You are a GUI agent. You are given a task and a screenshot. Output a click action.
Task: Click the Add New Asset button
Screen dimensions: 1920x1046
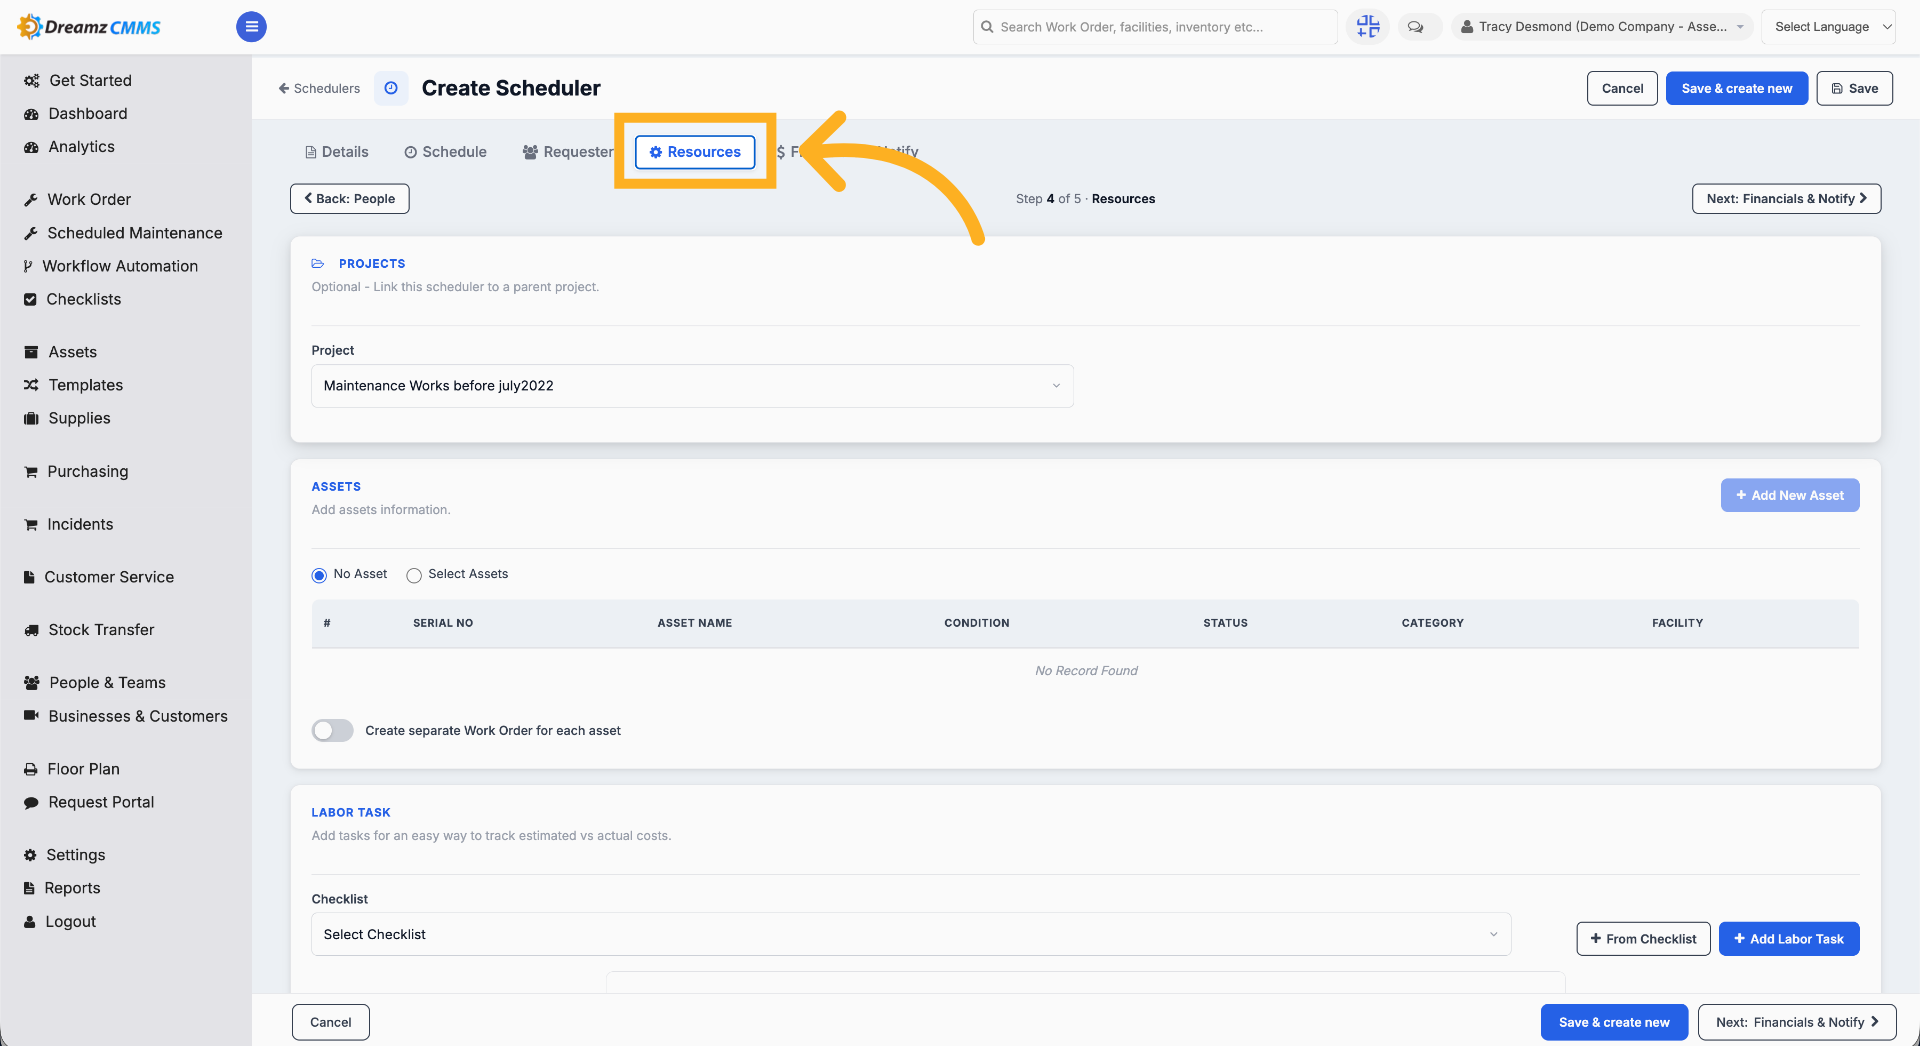pyautogui.click(x=1790, y=495)
